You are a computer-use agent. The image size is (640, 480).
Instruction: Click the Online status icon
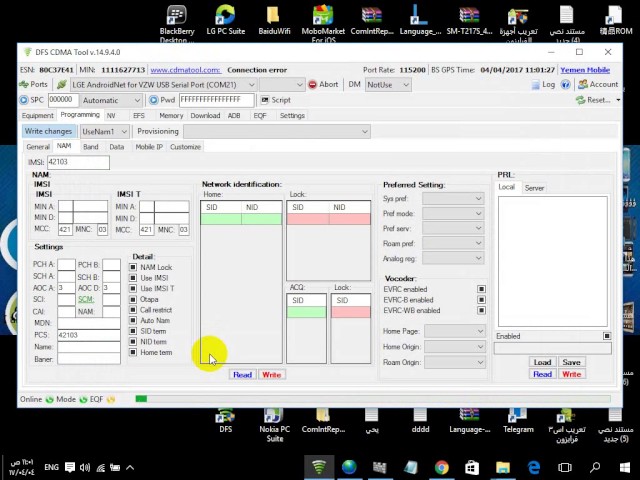tap(50, 400)
